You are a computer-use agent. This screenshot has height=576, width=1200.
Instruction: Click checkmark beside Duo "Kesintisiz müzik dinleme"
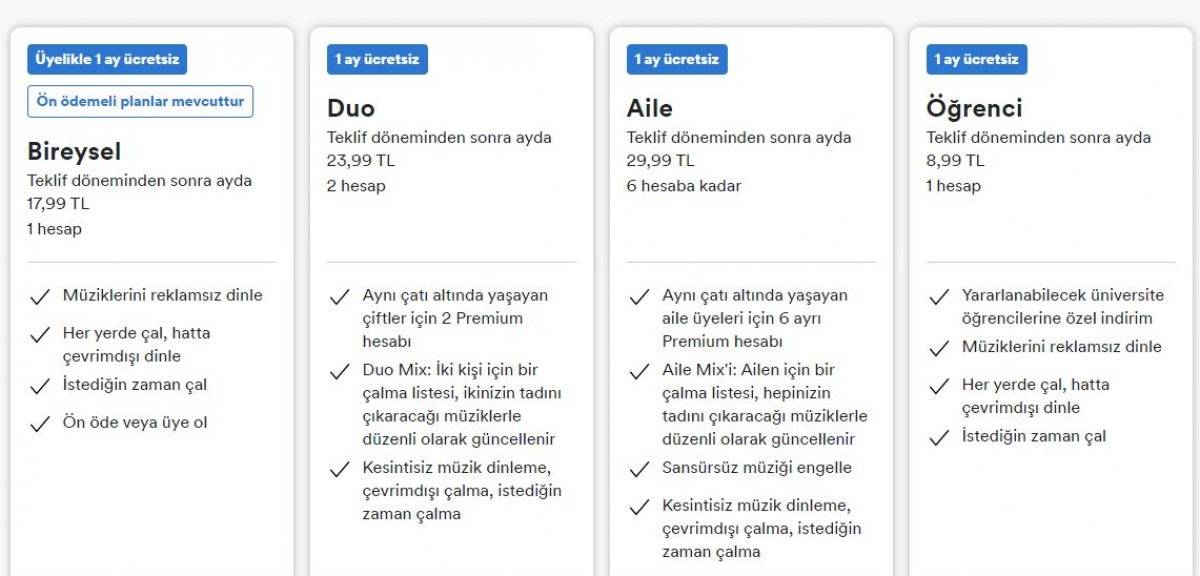tap(340, 469)
